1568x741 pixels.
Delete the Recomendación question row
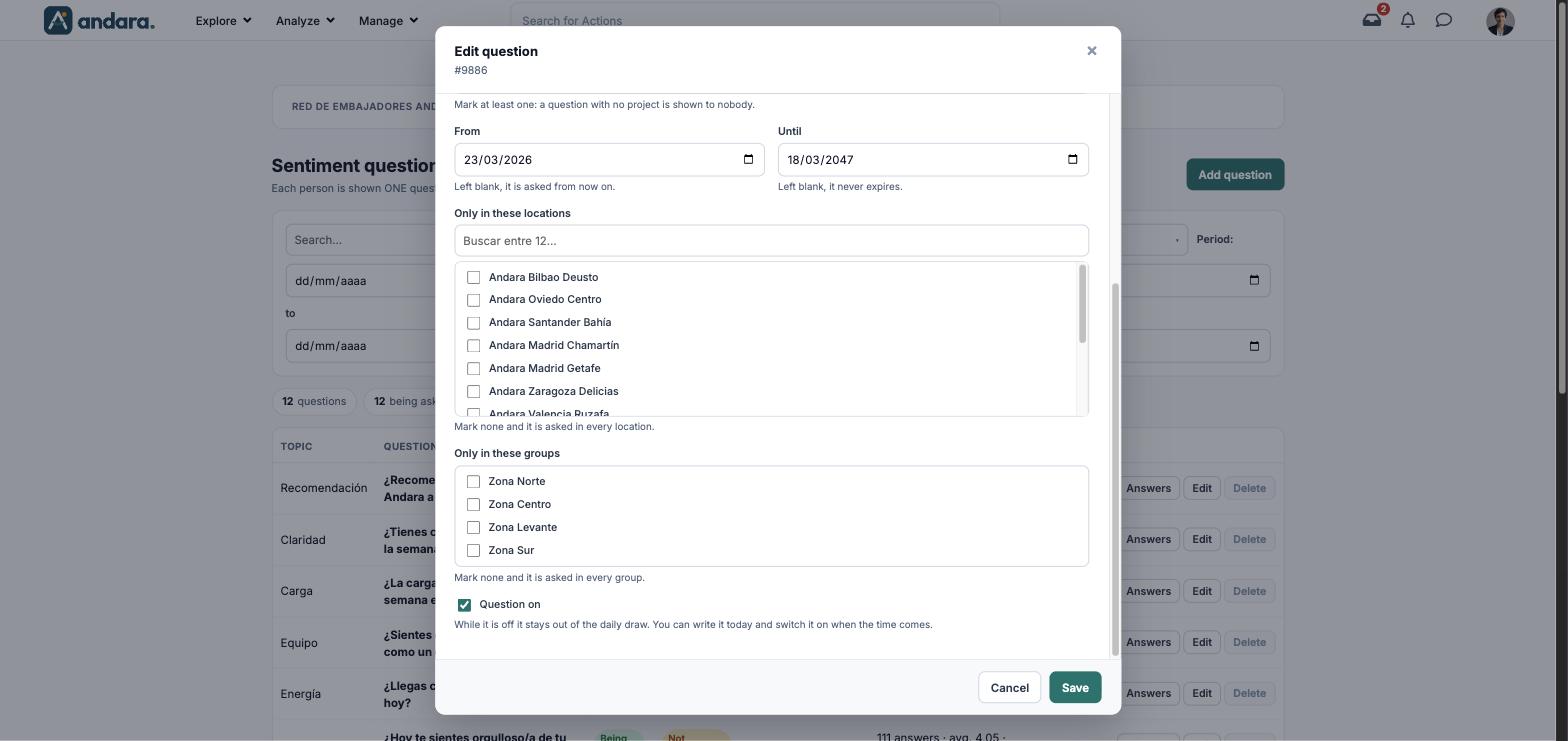[x=1249, y=488]
